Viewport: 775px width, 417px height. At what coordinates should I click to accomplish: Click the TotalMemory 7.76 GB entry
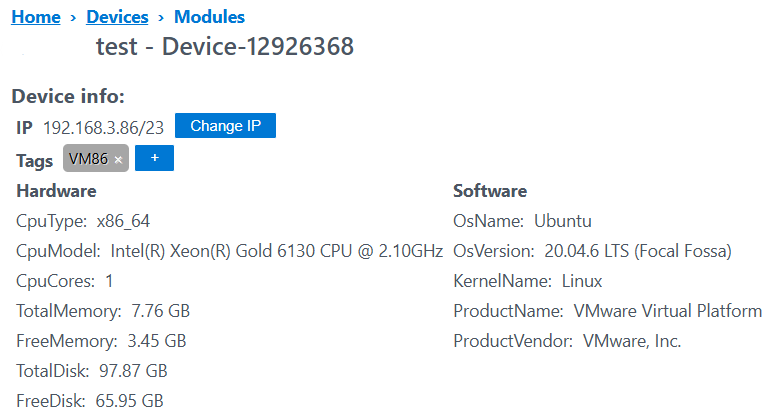(x=103, y=311)
